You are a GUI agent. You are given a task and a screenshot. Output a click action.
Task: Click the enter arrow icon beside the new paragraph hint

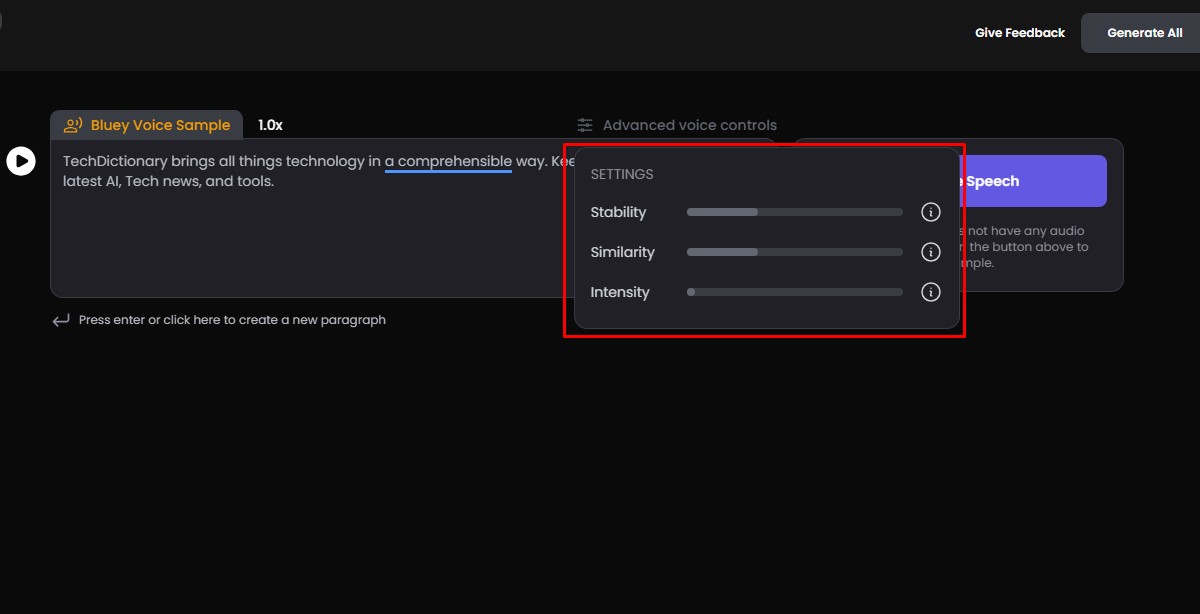(61, 319)
